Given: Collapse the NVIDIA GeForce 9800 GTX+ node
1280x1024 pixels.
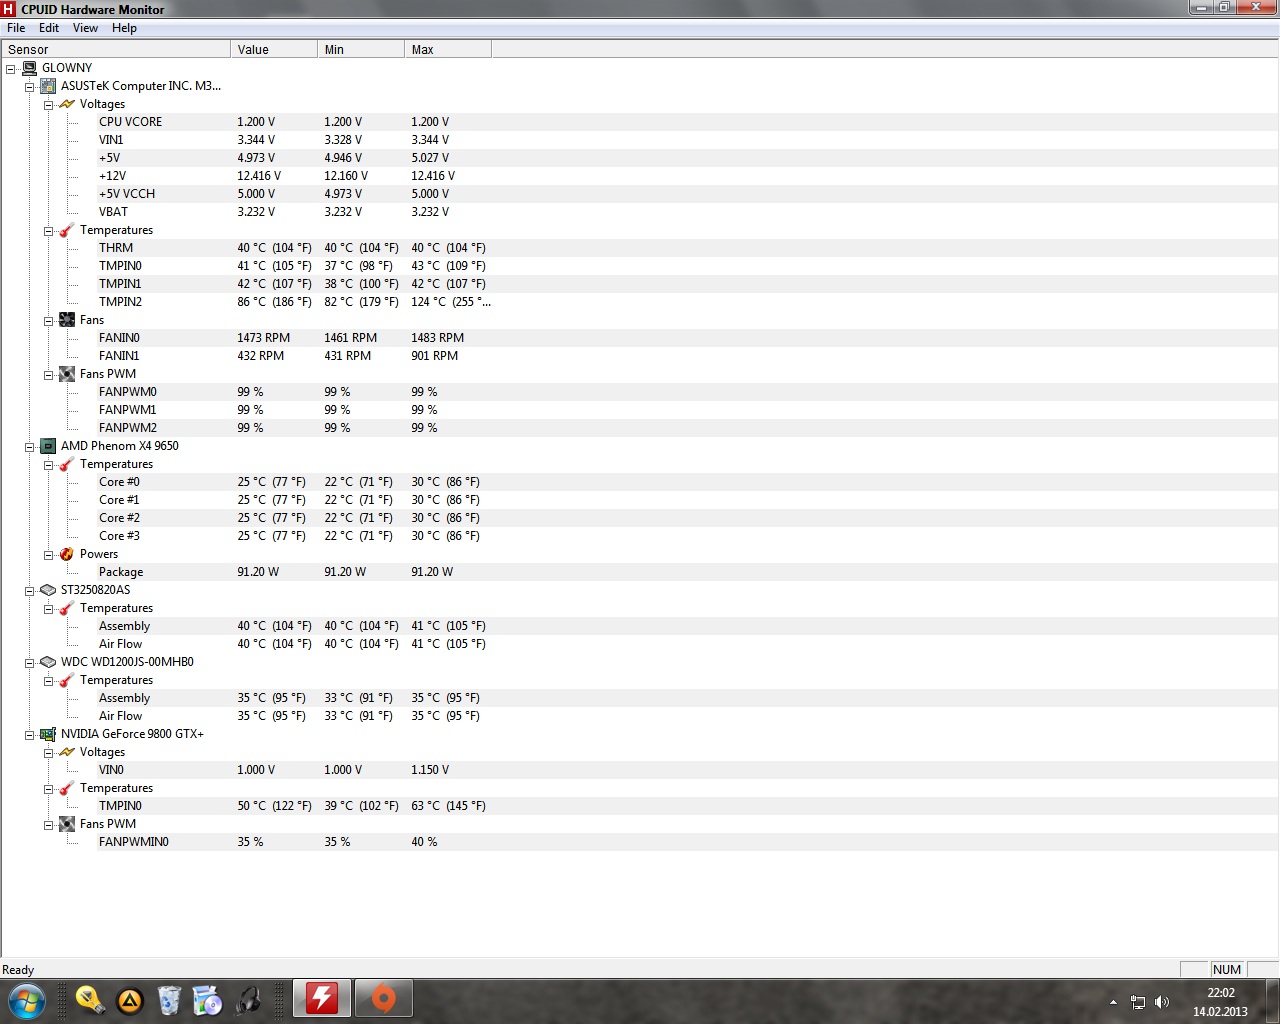Looking at the screenshot, I should (30, 735).
